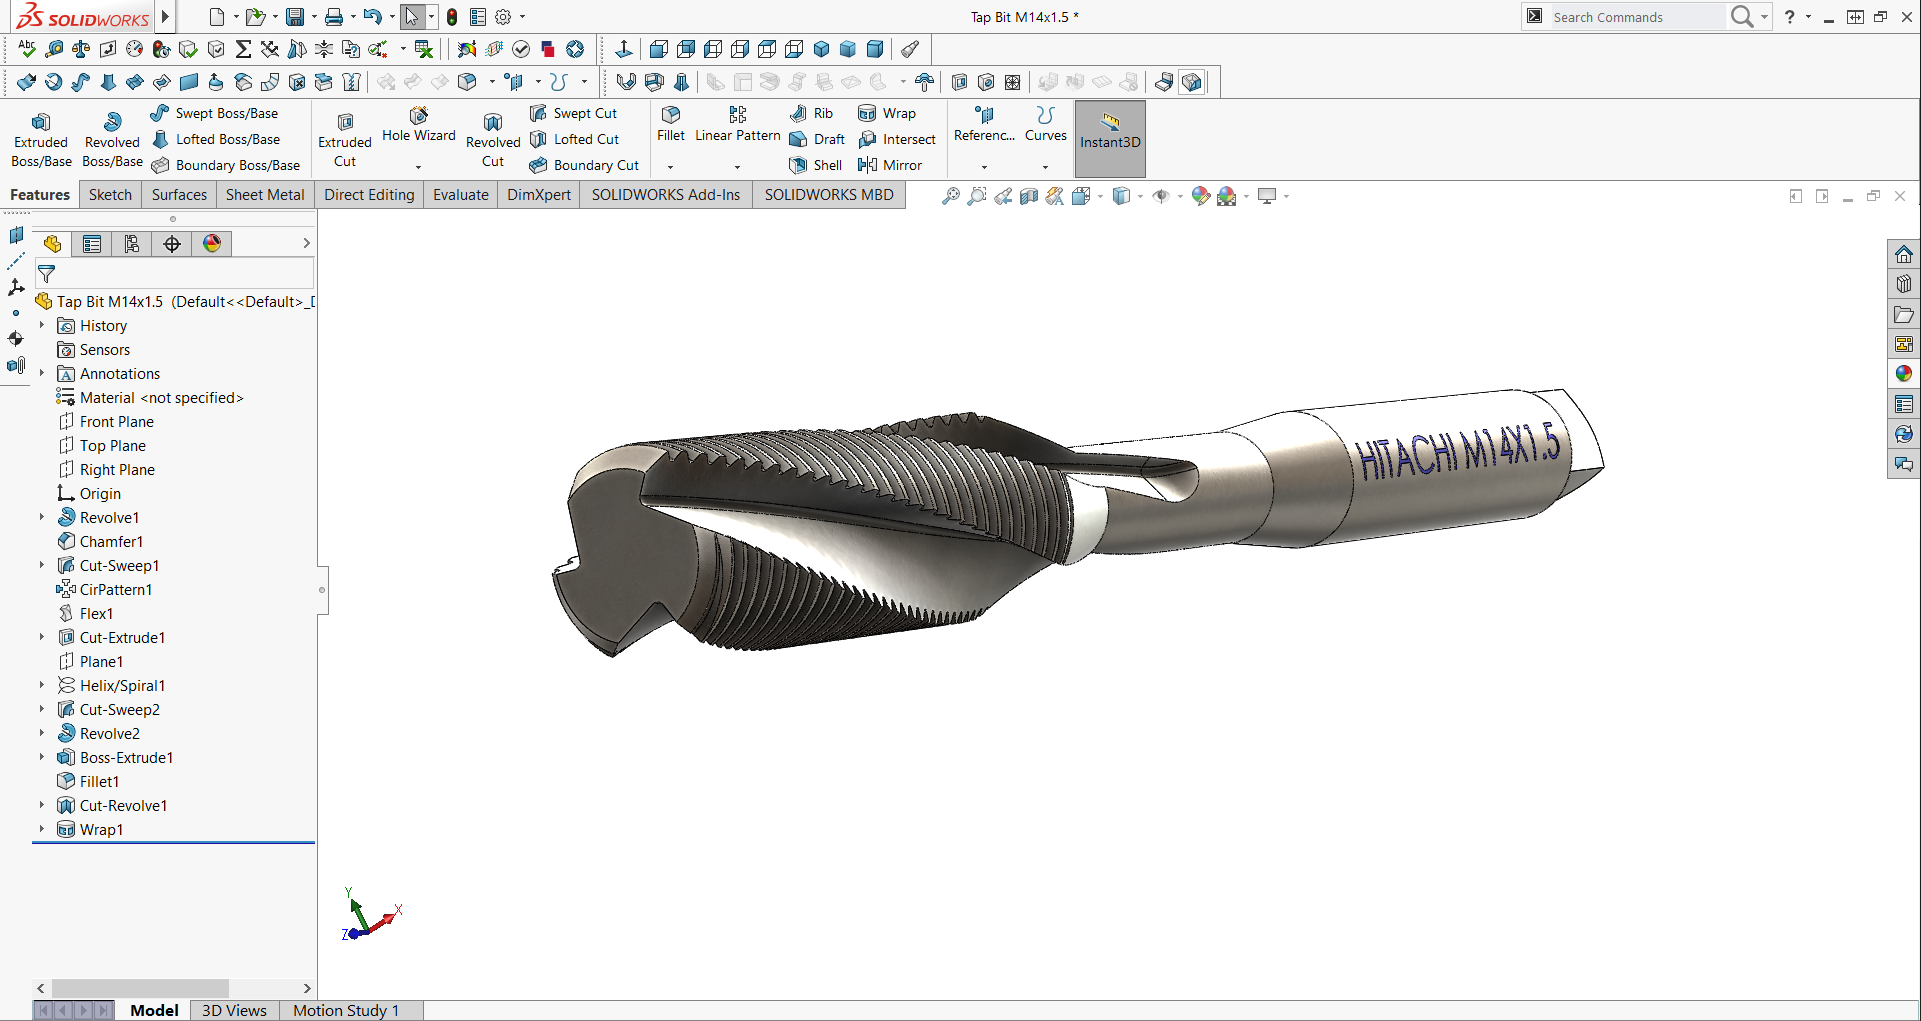1921x1021 pixels.
Task: Click the Wrap feature tool
Action: 887,113
